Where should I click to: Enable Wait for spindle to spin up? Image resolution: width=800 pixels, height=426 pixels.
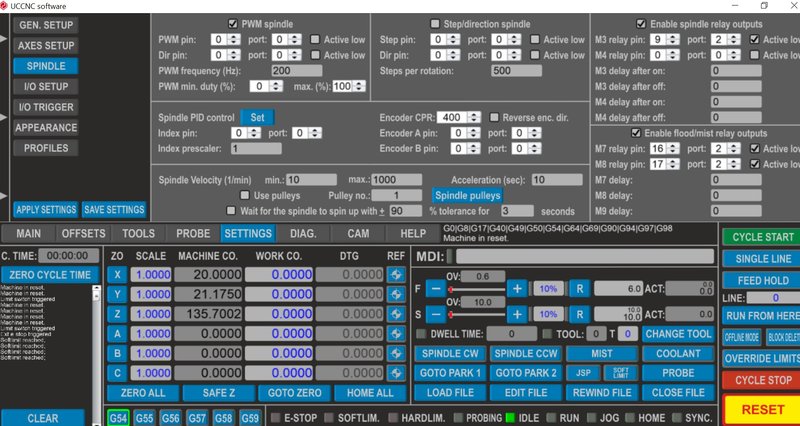(231, 211)
